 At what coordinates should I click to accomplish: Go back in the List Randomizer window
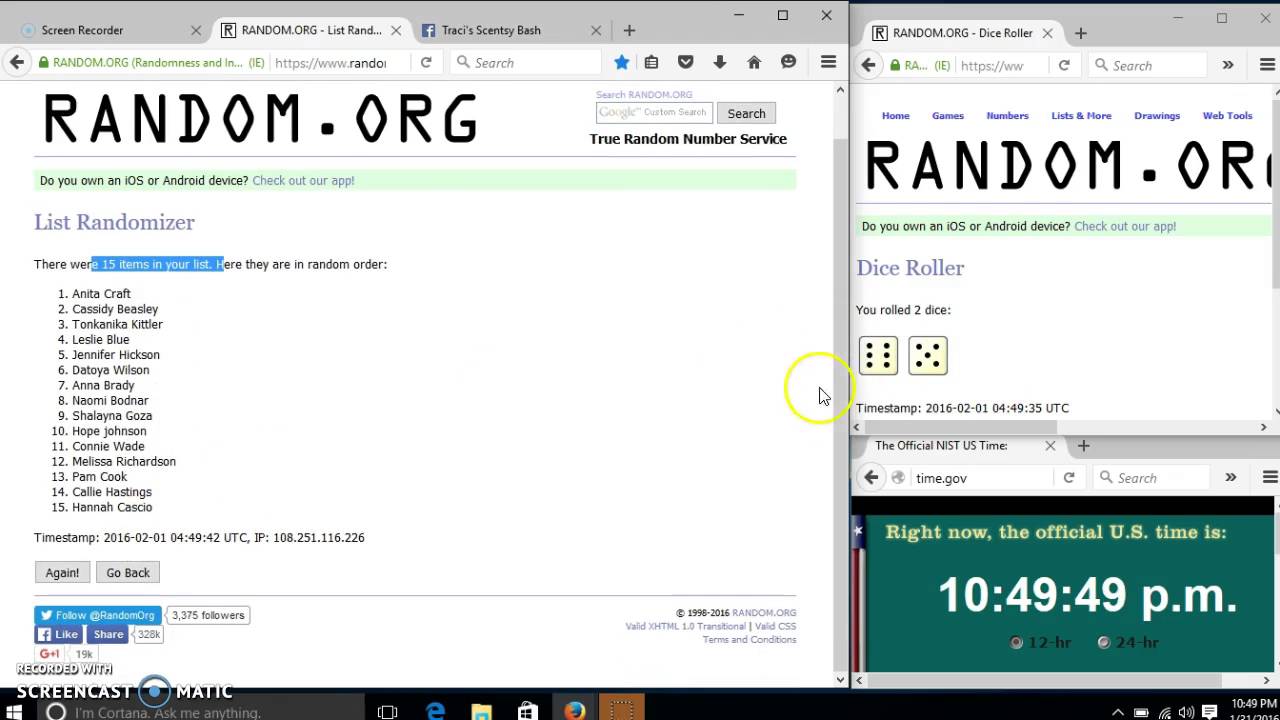tap(17, 62)
